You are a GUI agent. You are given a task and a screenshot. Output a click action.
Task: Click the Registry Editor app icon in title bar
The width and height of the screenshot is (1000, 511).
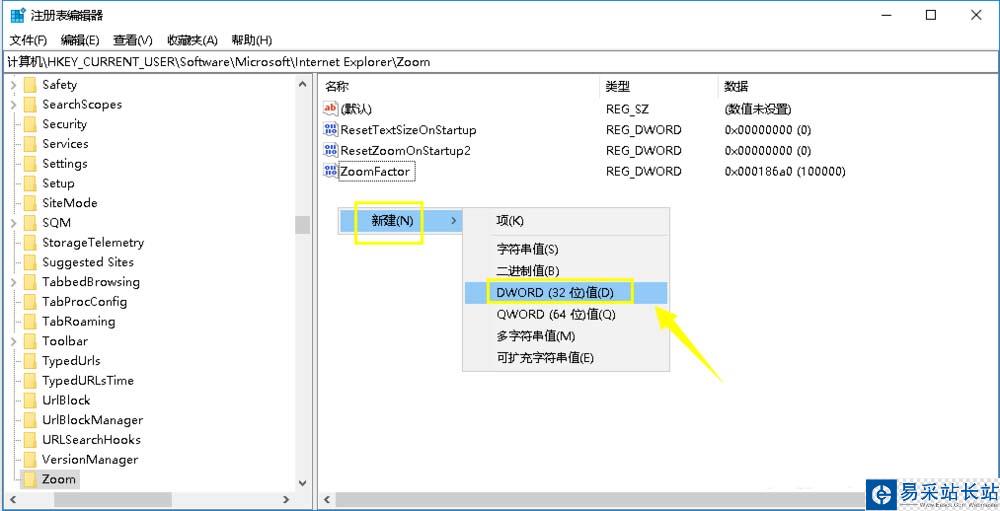pyautogui.click(x=18, y=15)
